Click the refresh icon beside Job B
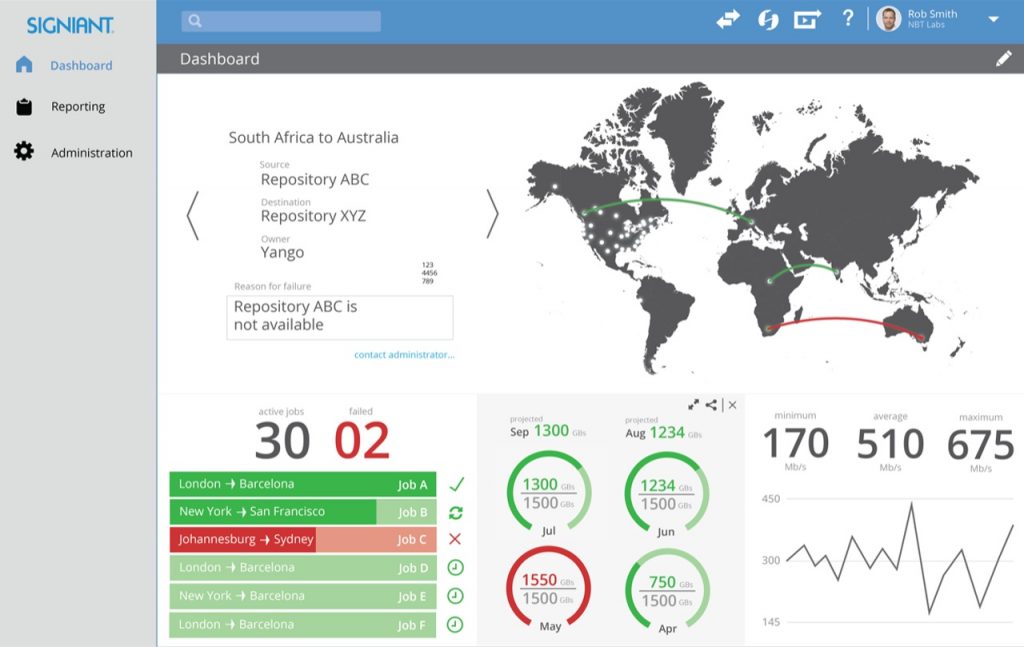 (x=456, y=511)
